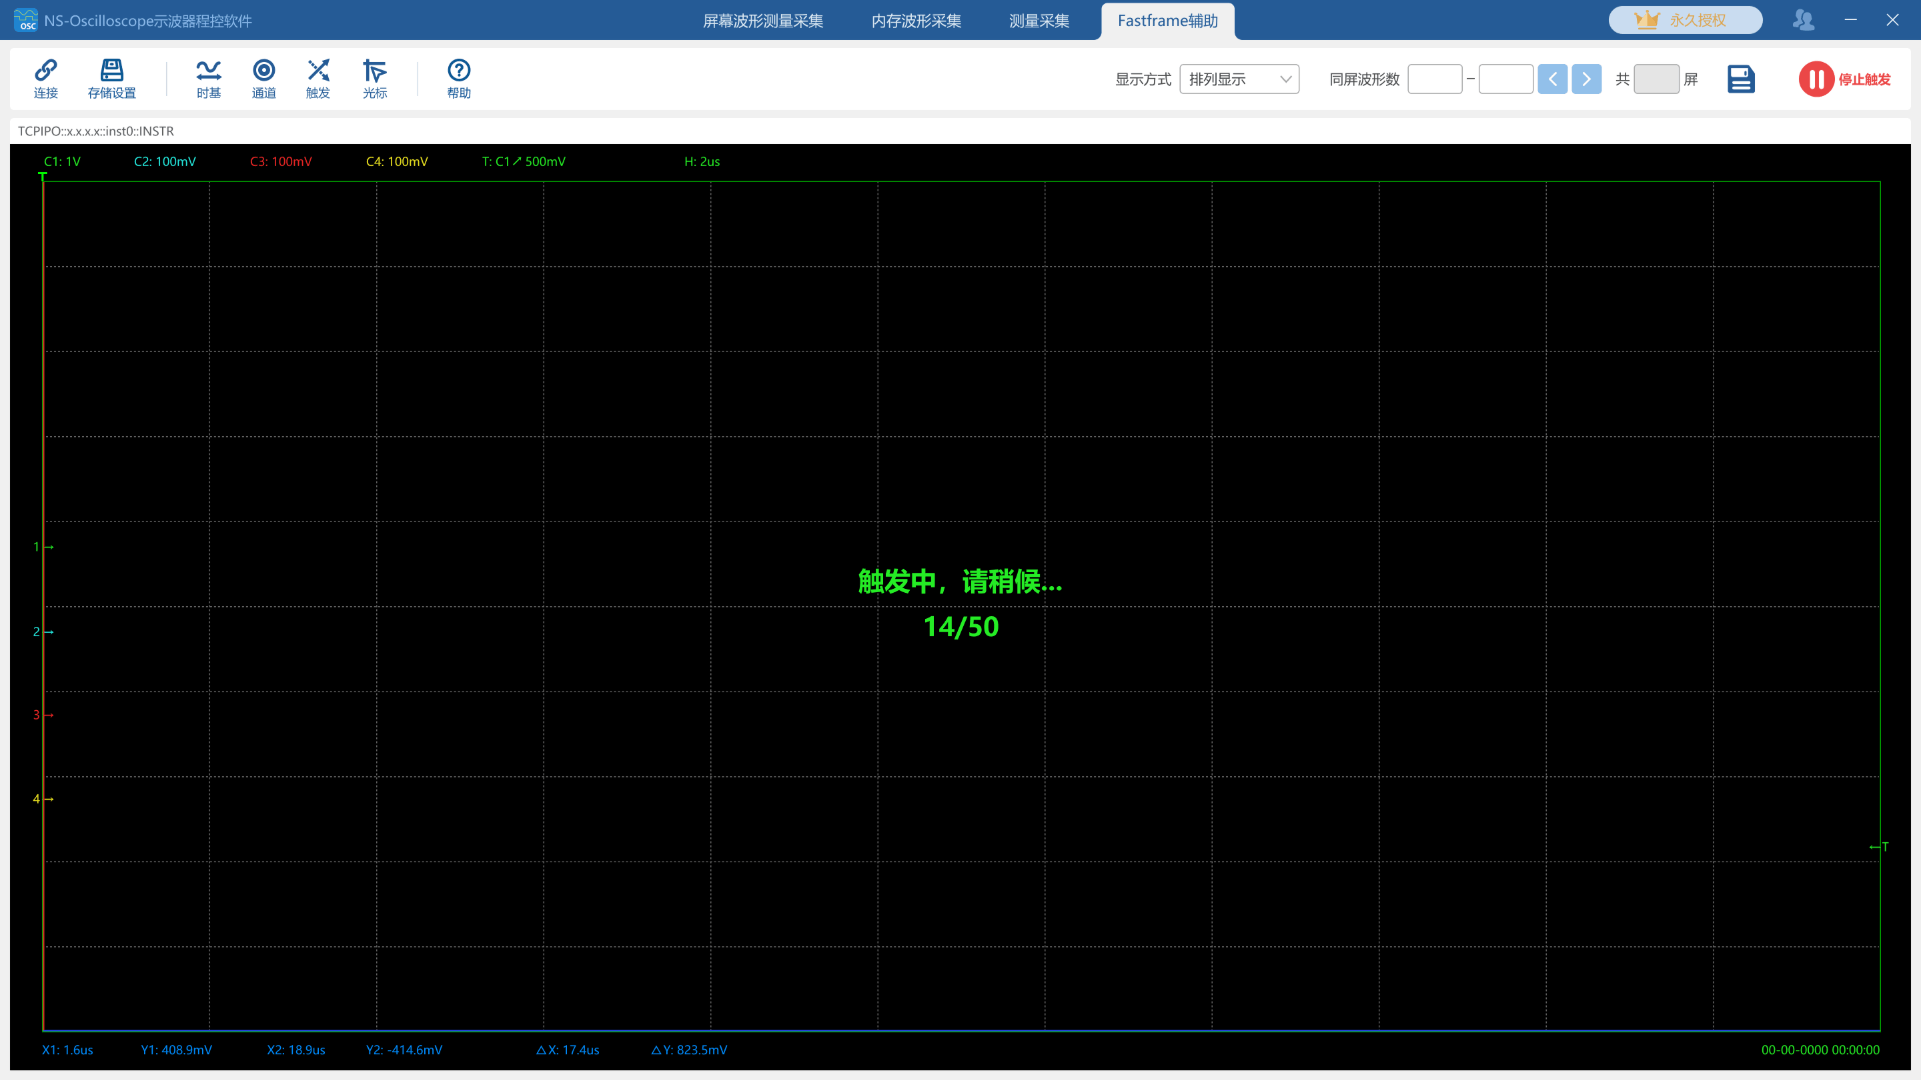Click the next screen arrow button
Viewport: 1921px width, 1080px height.
[x=1586, y=78]
